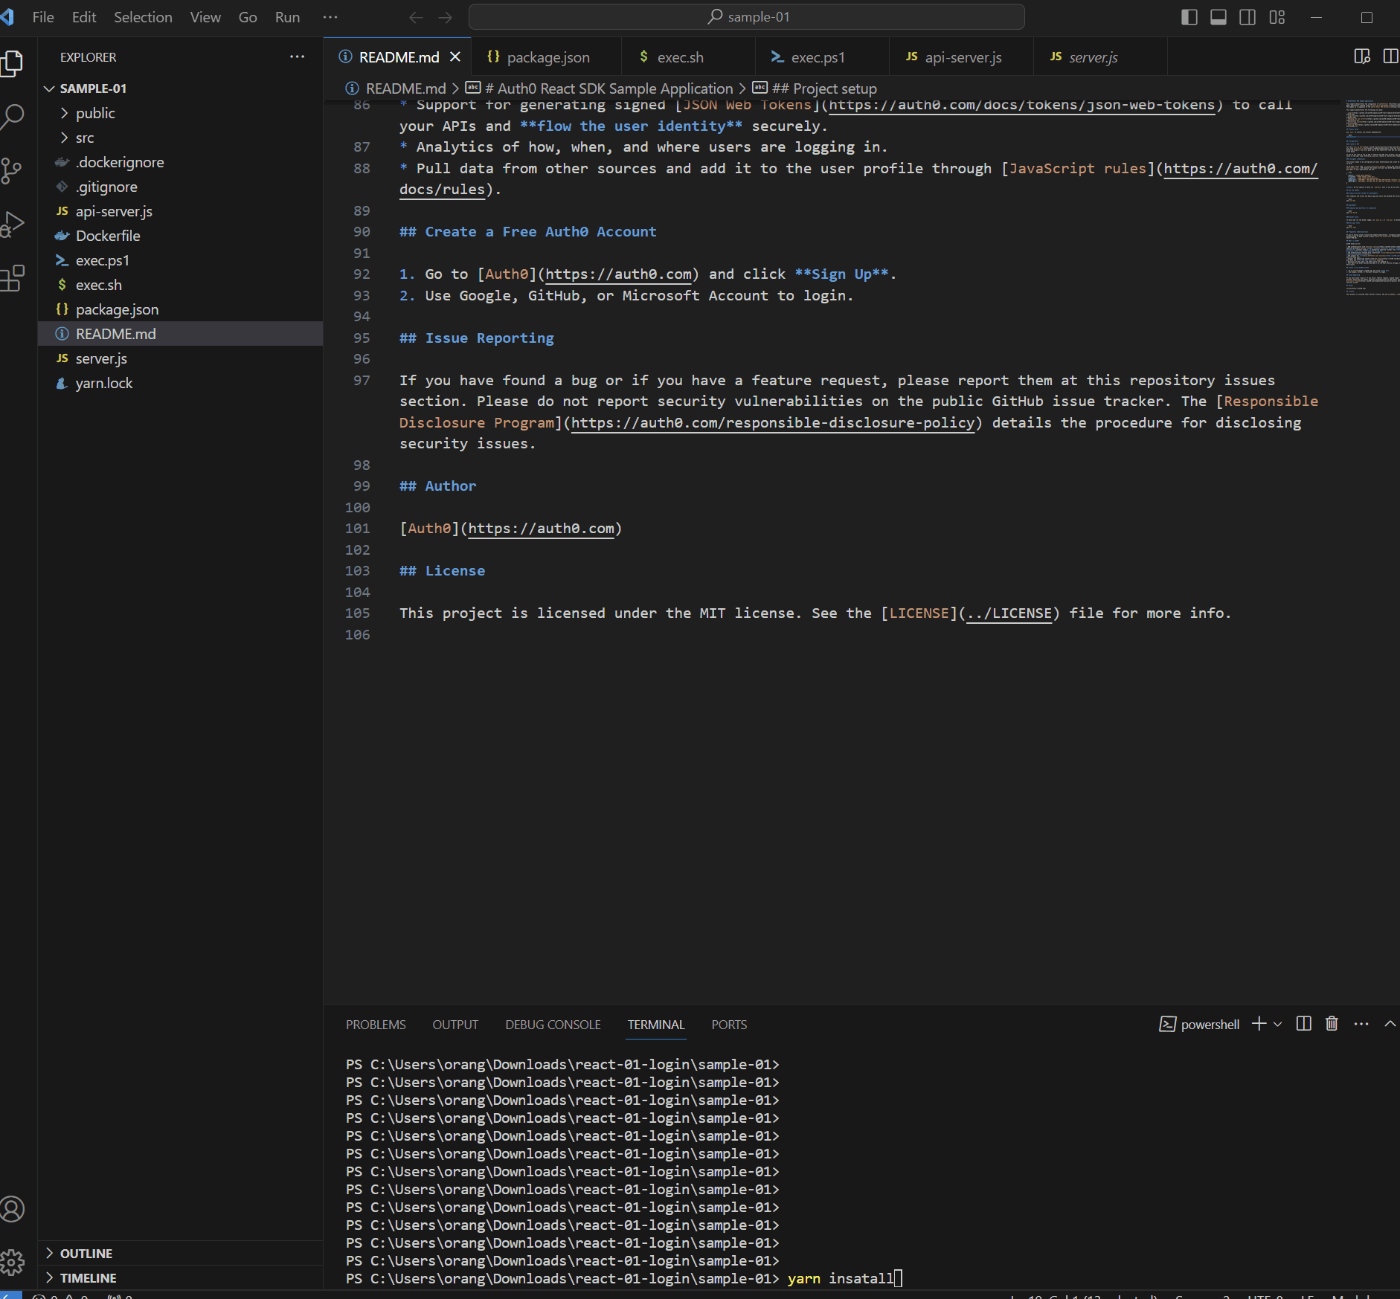Click the Auth0 React SDK Sample Application breadcrumb

[599, 88]
